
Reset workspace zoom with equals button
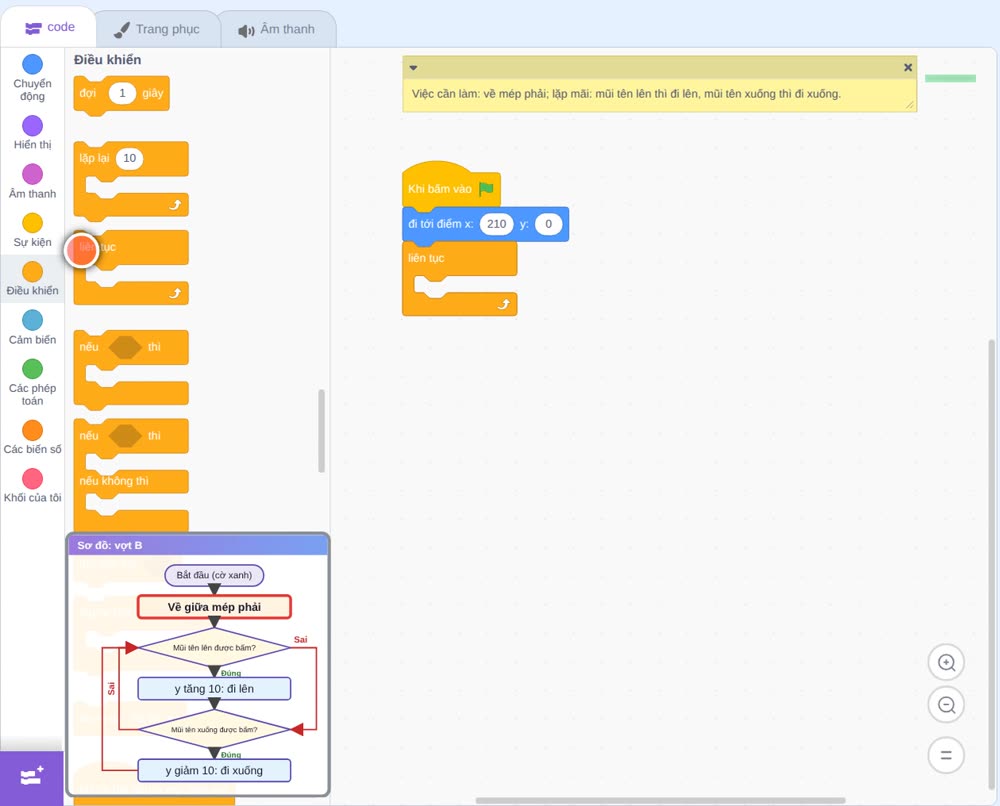click(x=946, y=755)
